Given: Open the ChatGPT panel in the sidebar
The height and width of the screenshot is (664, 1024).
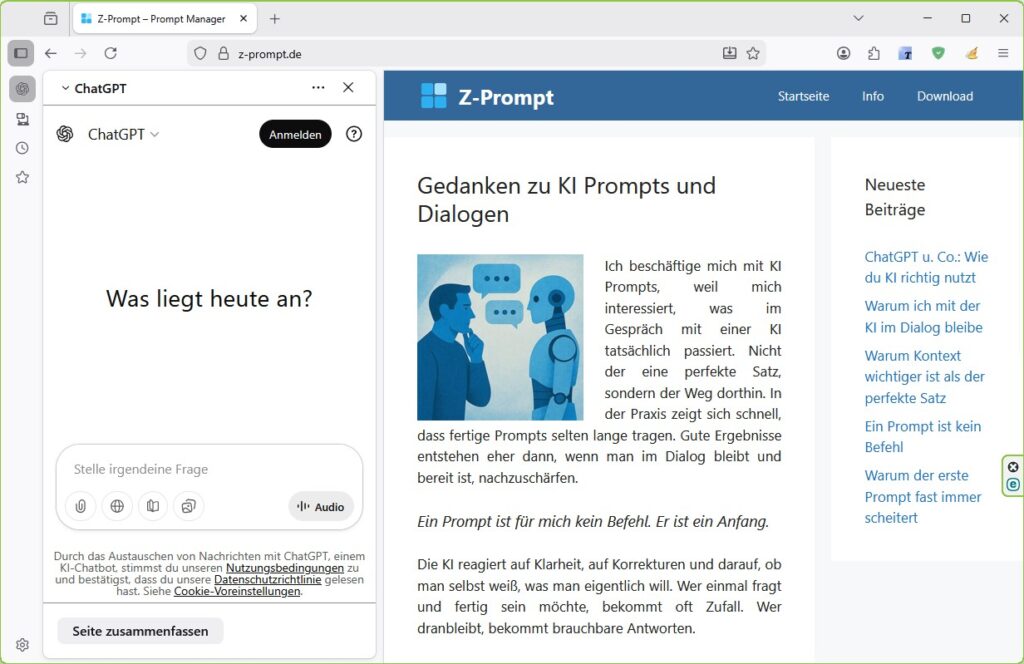Looking at the screenshot, I should pos(20,89).
